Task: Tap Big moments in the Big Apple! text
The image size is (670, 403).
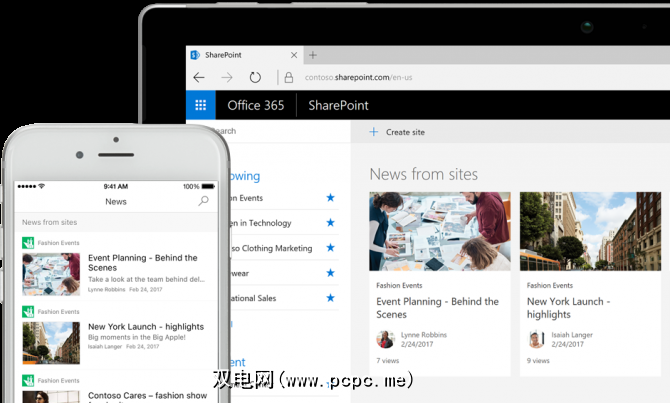Action: (137, 337)
